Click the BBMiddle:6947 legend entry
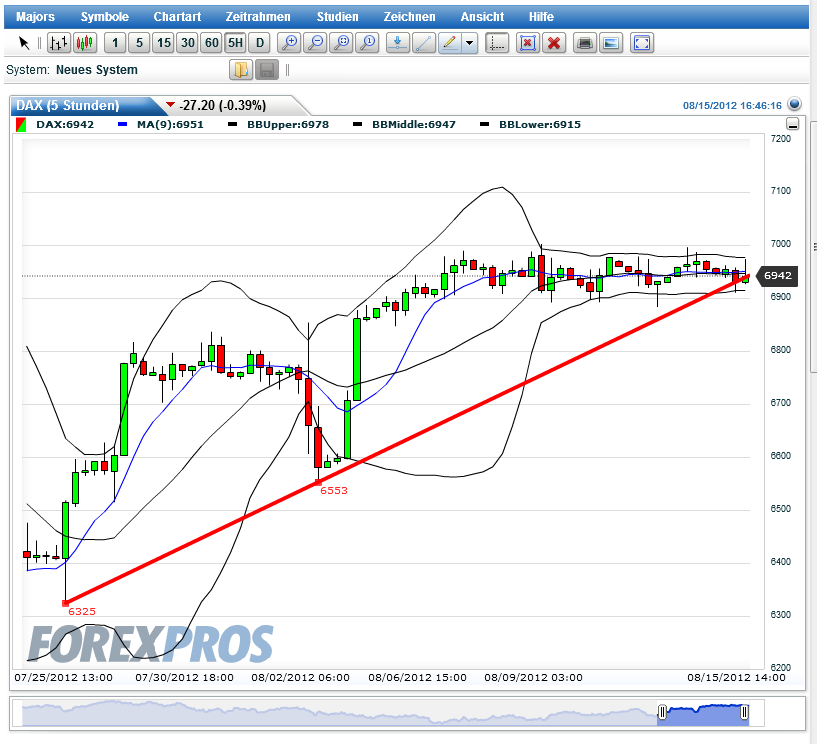This screenshot has width=817, height=744. point(414,125)
